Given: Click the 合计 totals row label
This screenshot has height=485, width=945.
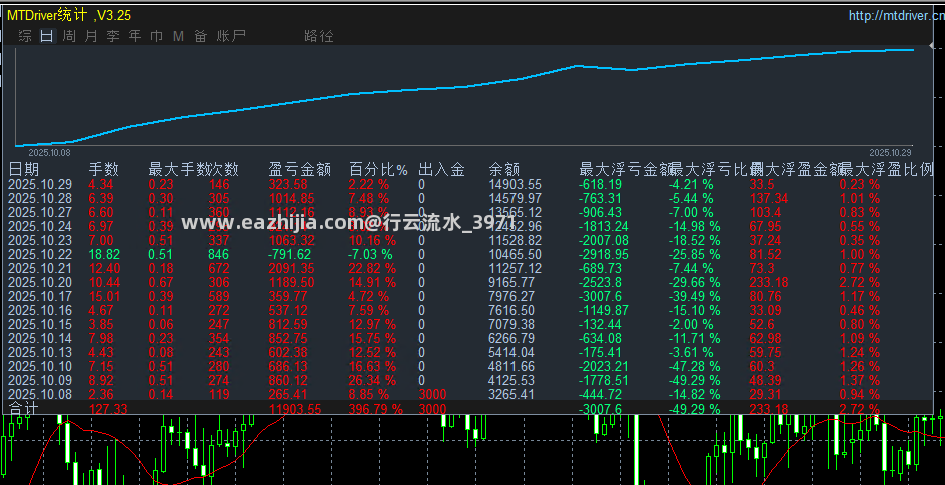Looking at the screenshot, I should 24,408.
